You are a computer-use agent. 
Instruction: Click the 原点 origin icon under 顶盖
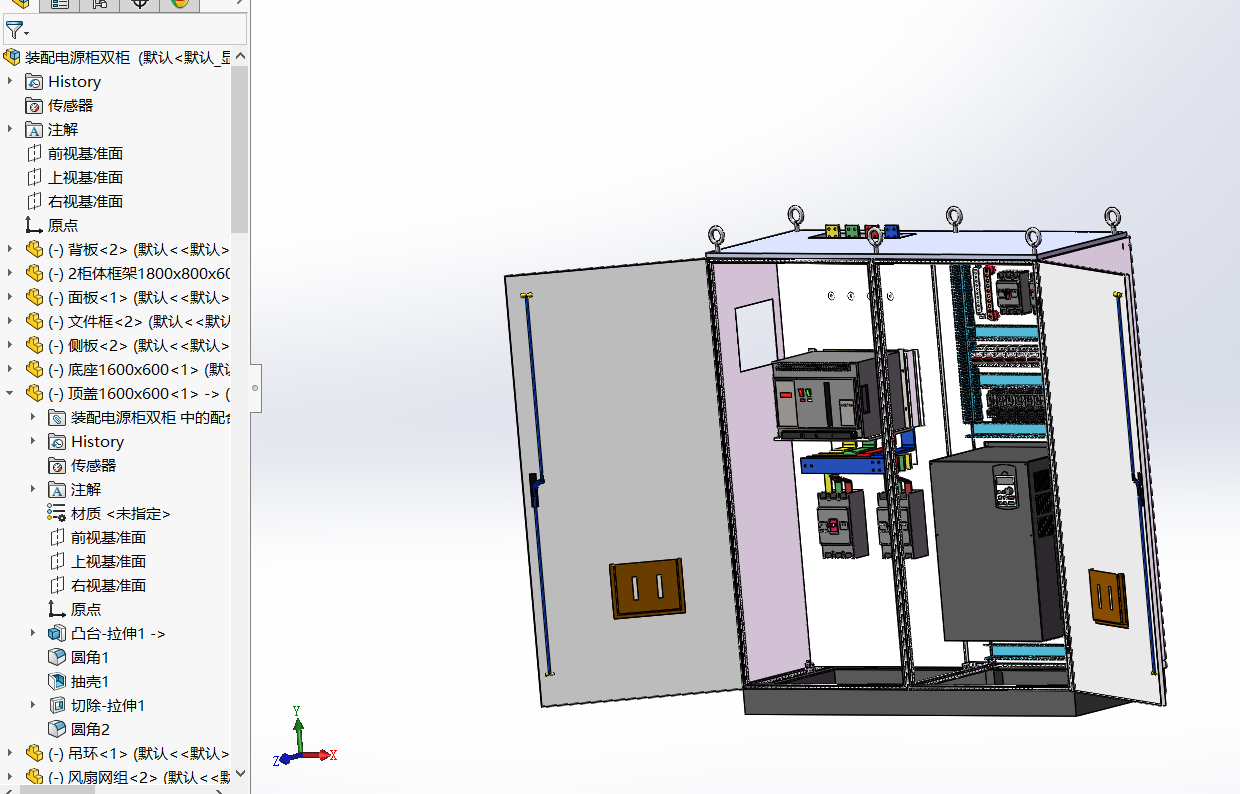tap(57, 609)
